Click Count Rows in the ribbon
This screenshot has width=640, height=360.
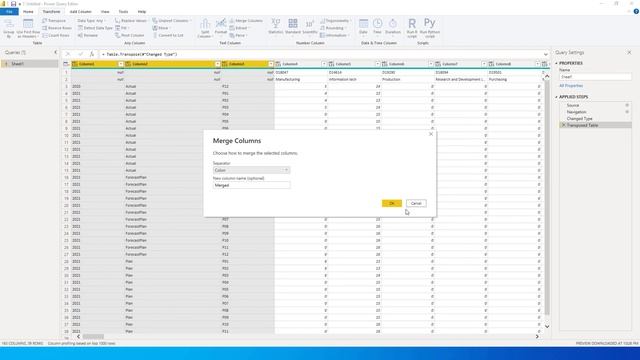tap(56, 35)
